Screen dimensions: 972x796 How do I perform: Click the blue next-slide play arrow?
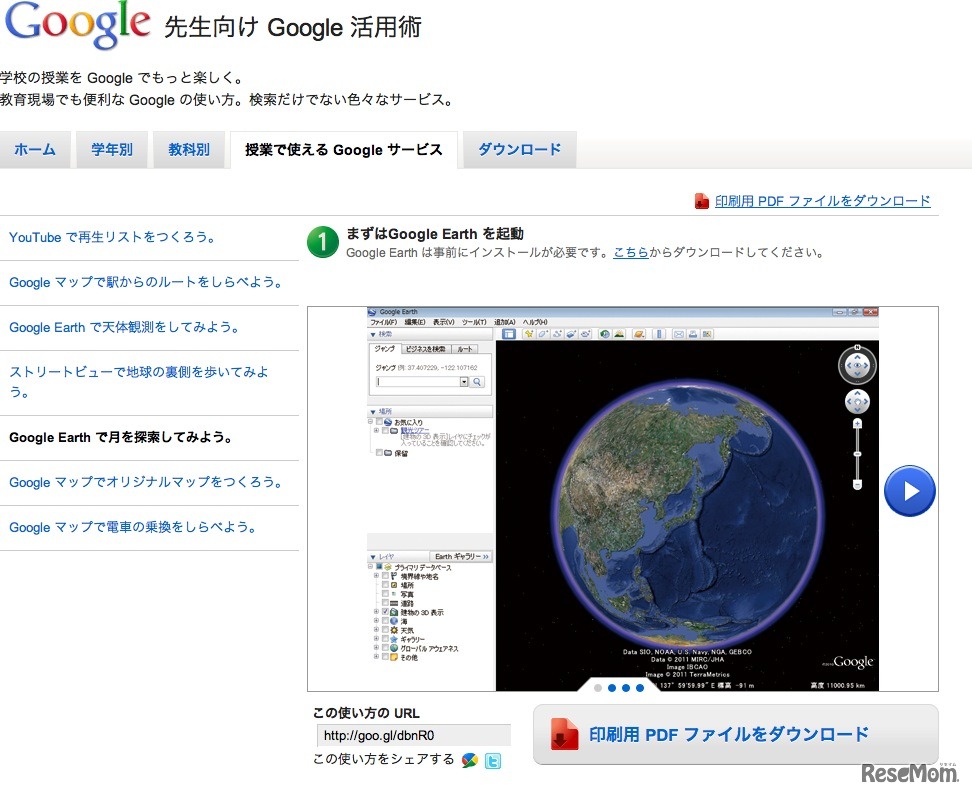(x=909, y=491)
